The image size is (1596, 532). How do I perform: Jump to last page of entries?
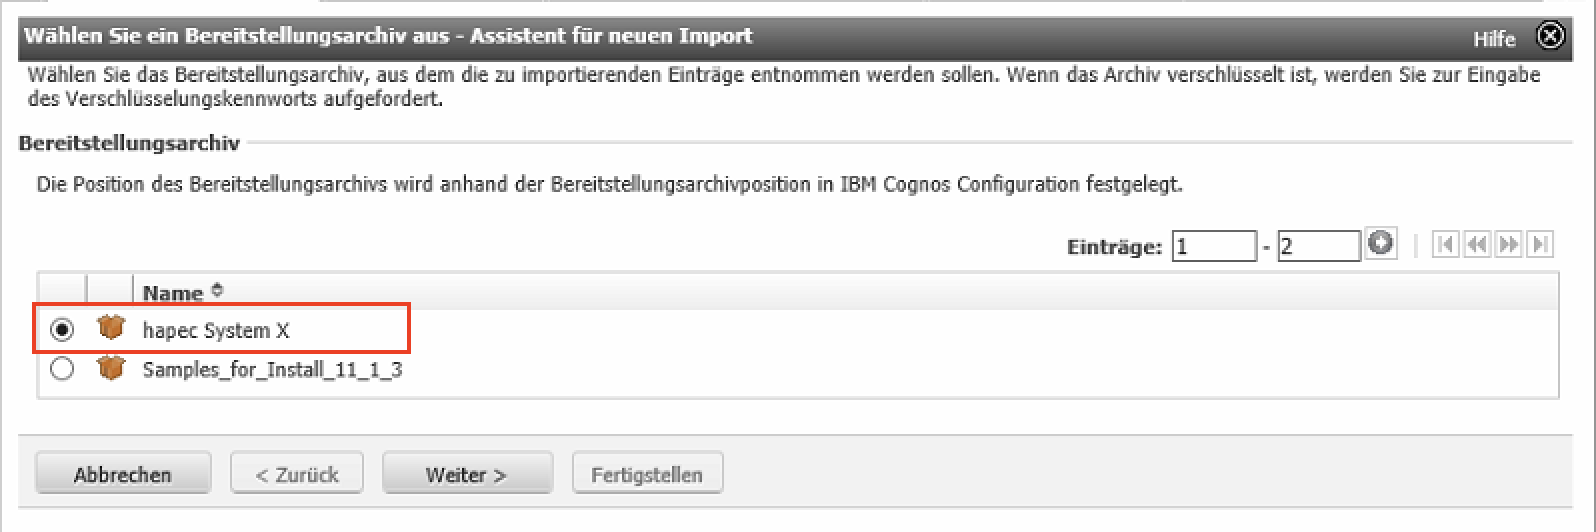[x=1541, y=244]
